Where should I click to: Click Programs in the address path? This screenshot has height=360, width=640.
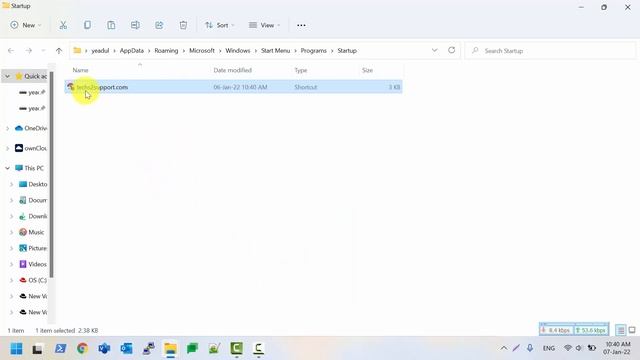(313, 51)
